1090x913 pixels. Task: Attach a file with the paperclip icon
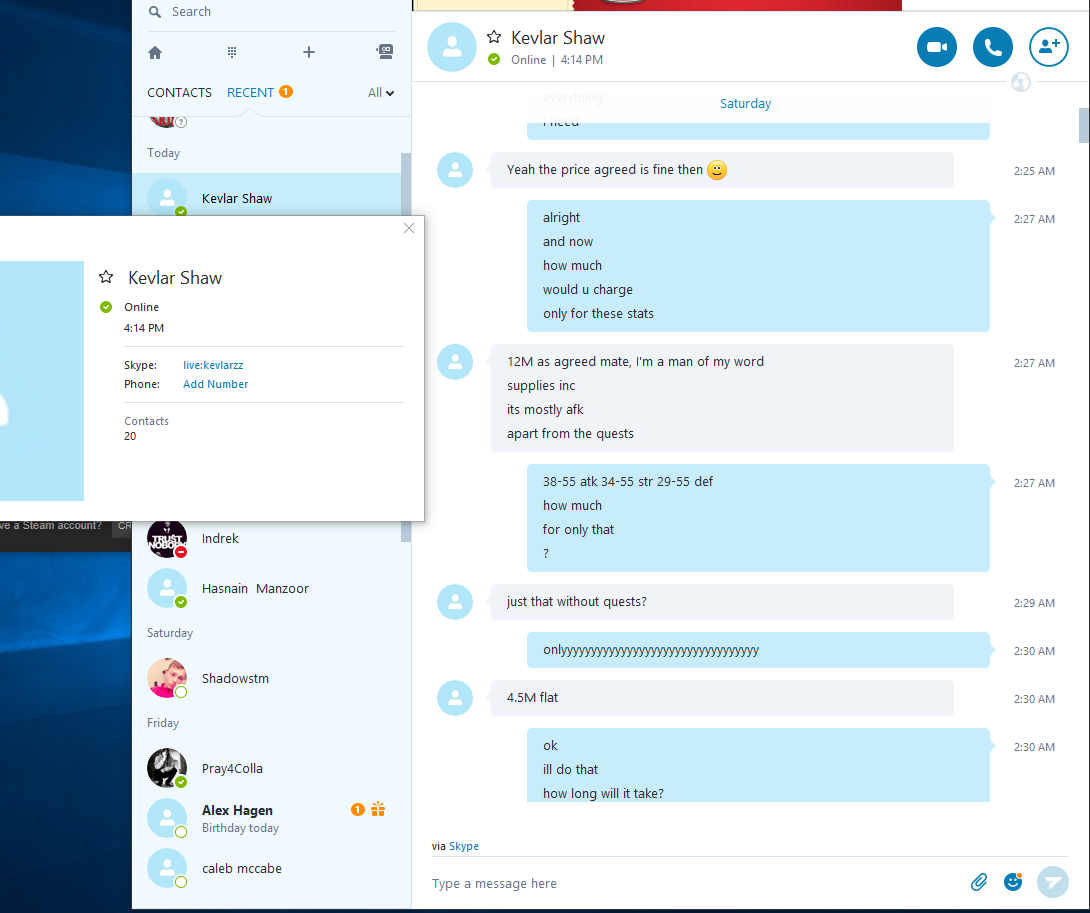(x=979, y=882)
